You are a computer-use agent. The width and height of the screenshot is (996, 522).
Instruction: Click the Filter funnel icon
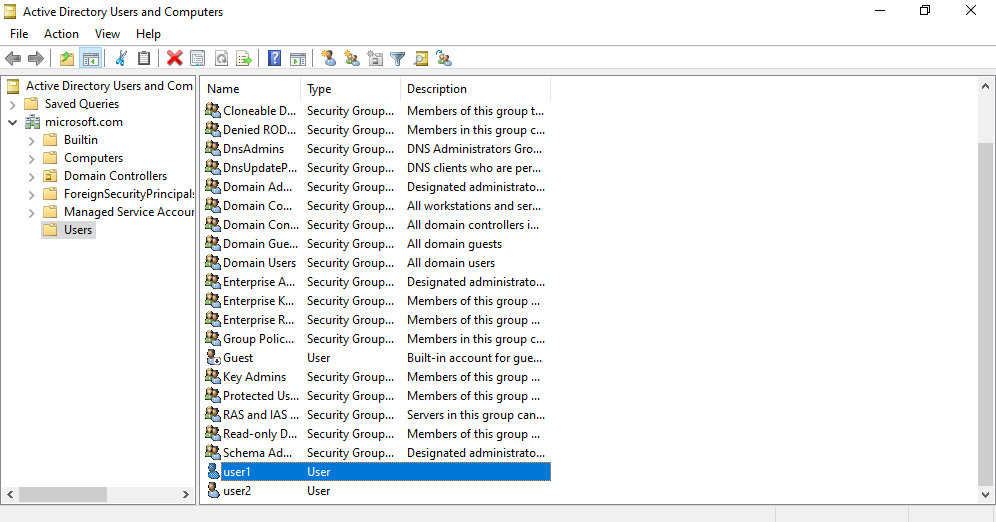(398, 59)
